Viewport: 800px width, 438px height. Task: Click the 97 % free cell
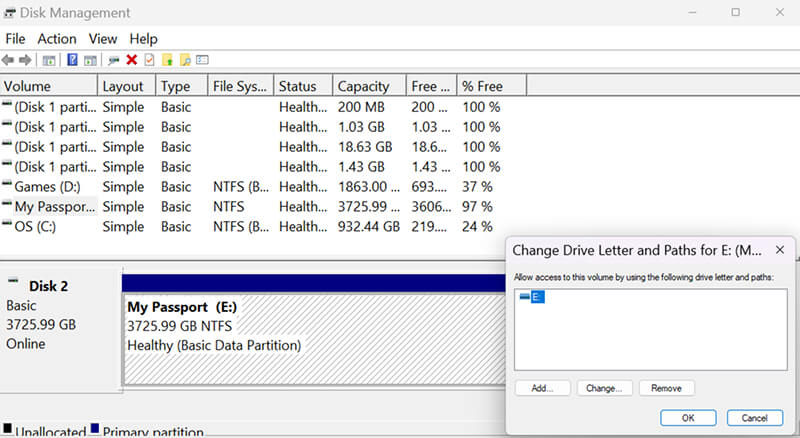coord(477,207)
